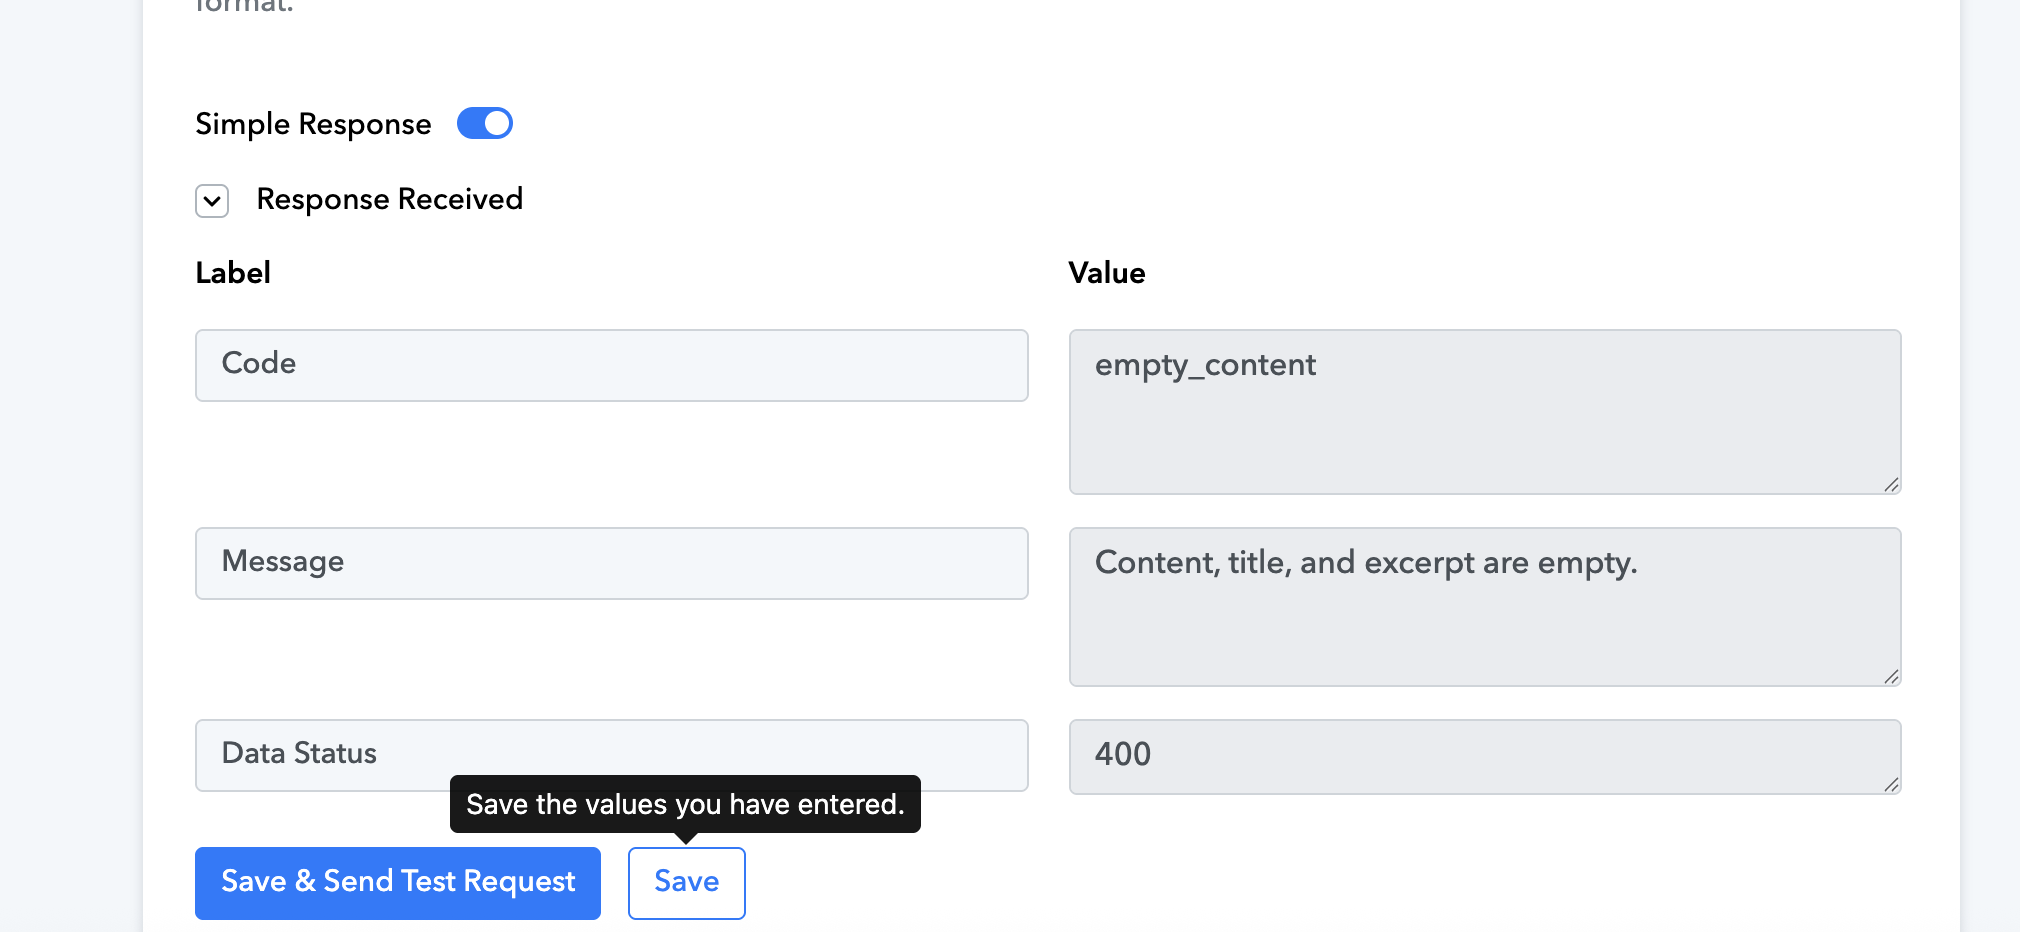Click the 'Save the values' tooltip
The width and height of the screenshot is (2020, 932).
[x=685, y=804]
